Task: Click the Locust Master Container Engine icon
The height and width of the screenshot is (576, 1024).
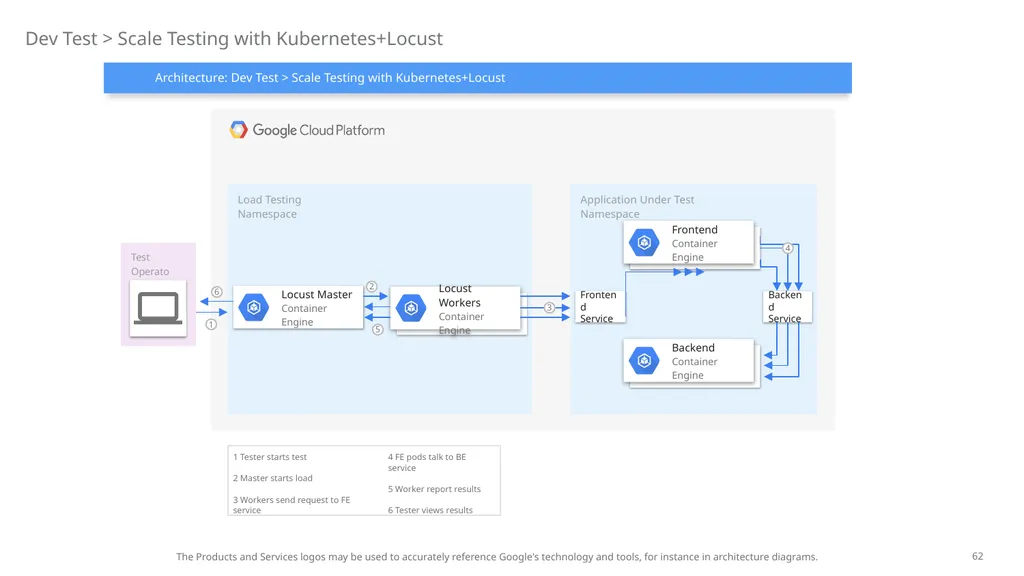Action: tap(254, 308)
